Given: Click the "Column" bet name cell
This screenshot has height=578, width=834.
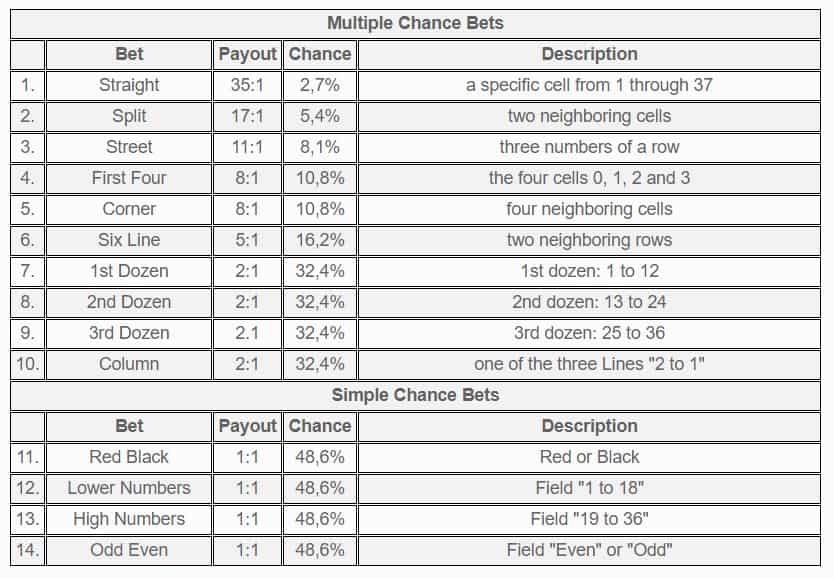Looking at the screenshot, I should (x=129, y=364).
